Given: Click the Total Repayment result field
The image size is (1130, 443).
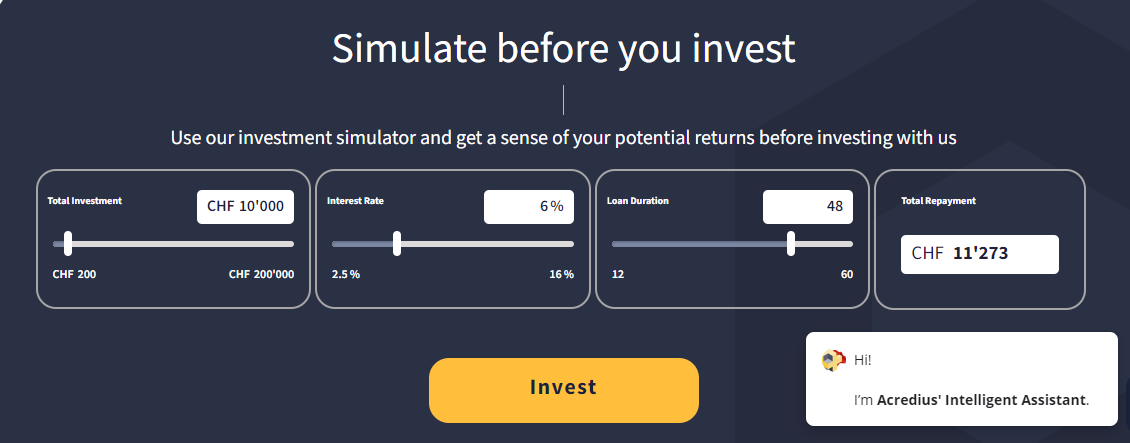Looking at the screenshot, I should click(979, 254).
